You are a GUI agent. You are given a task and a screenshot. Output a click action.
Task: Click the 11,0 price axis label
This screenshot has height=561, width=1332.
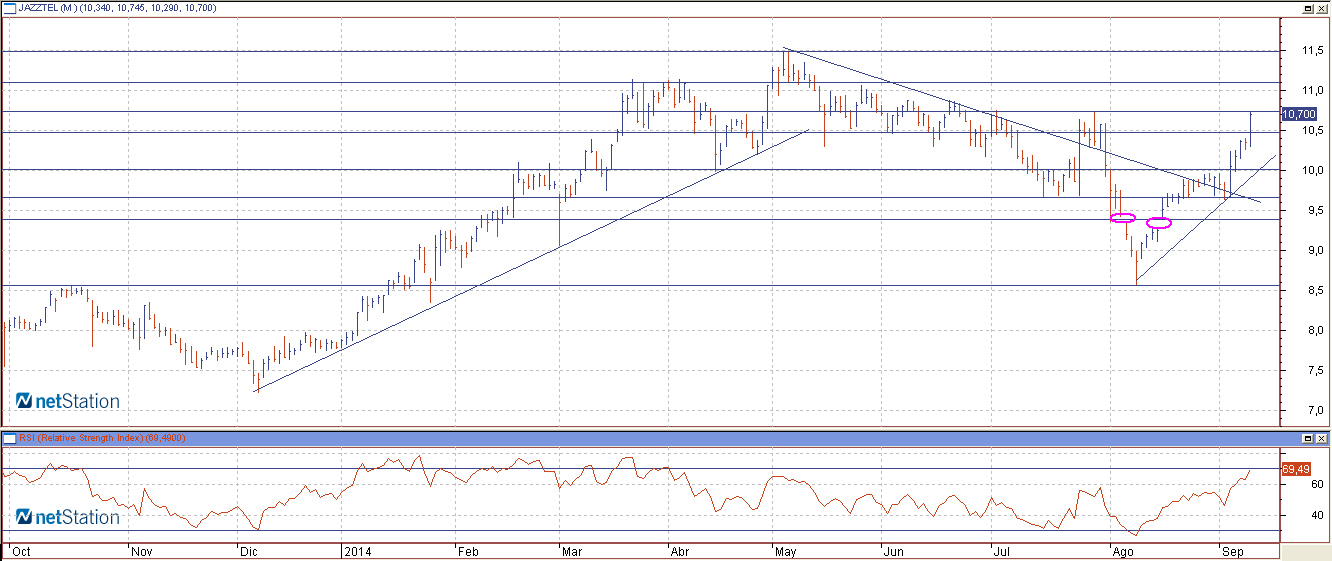[x=1312, y=90]
